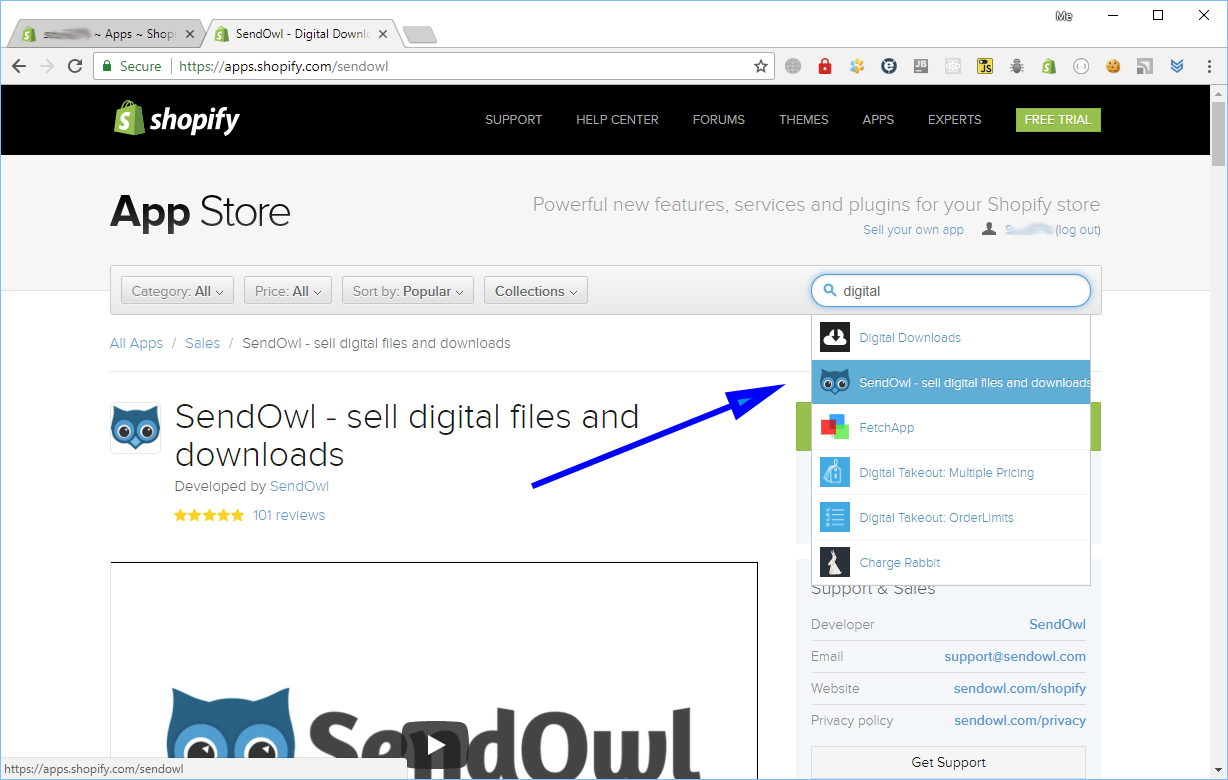Click the grey globe extension icon
This screenshot has width=1228, height=780.
(793, 66)
